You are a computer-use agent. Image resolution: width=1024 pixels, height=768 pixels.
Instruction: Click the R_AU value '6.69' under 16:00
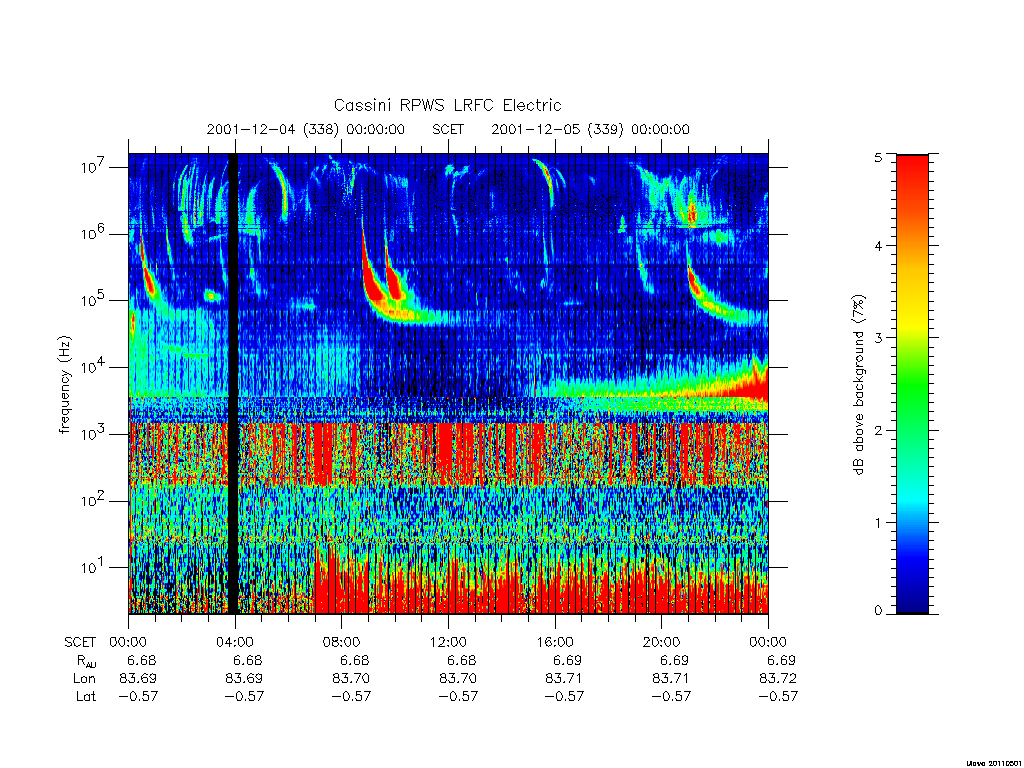coord(569,660)
